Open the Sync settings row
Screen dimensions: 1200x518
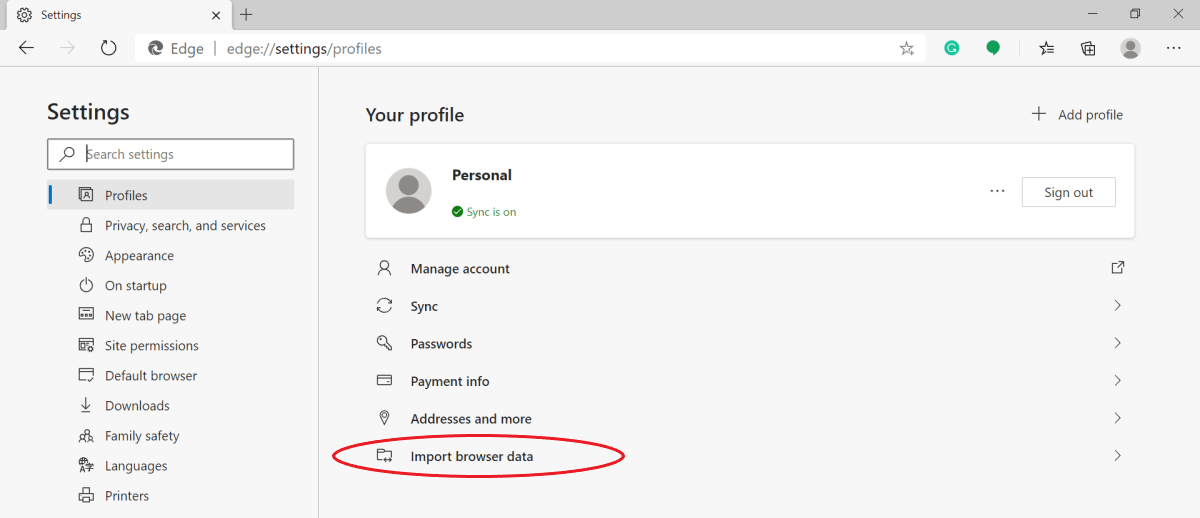[750, 306]
